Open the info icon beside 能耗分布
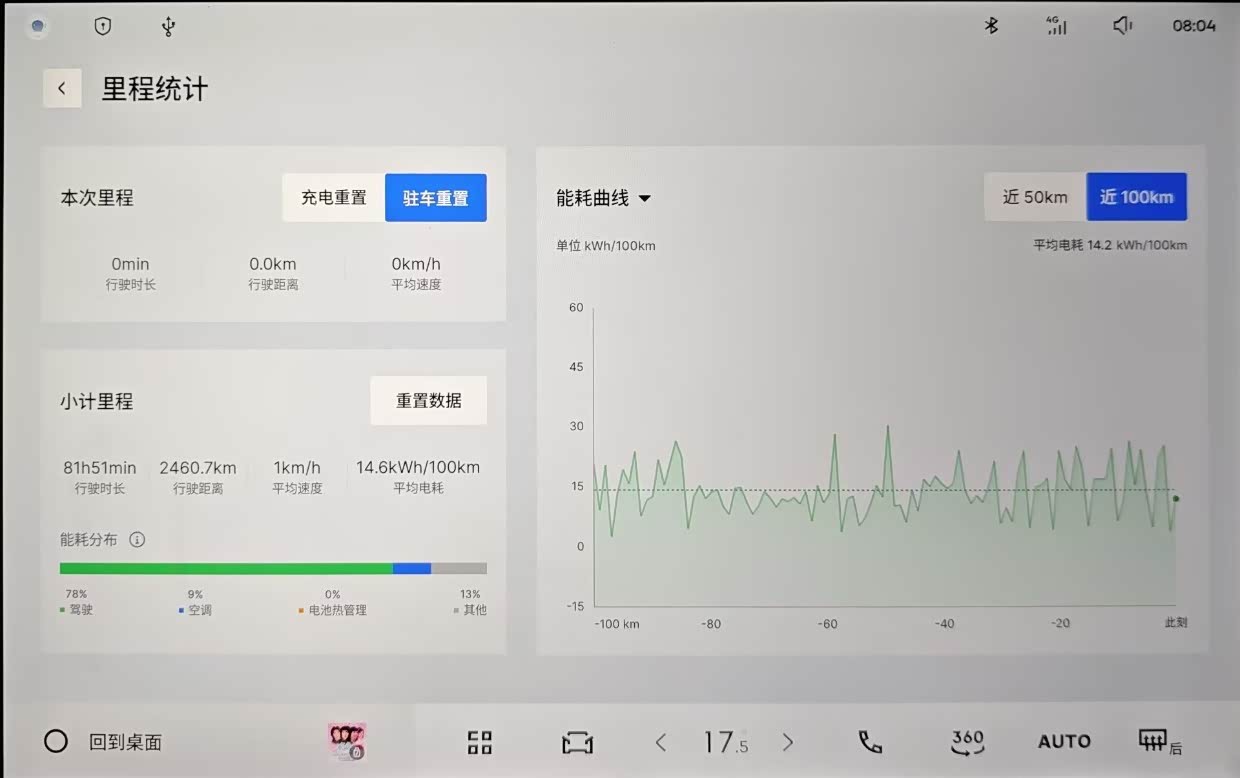This screenshot has height=778, width=1240. click(x=137, y=540)
